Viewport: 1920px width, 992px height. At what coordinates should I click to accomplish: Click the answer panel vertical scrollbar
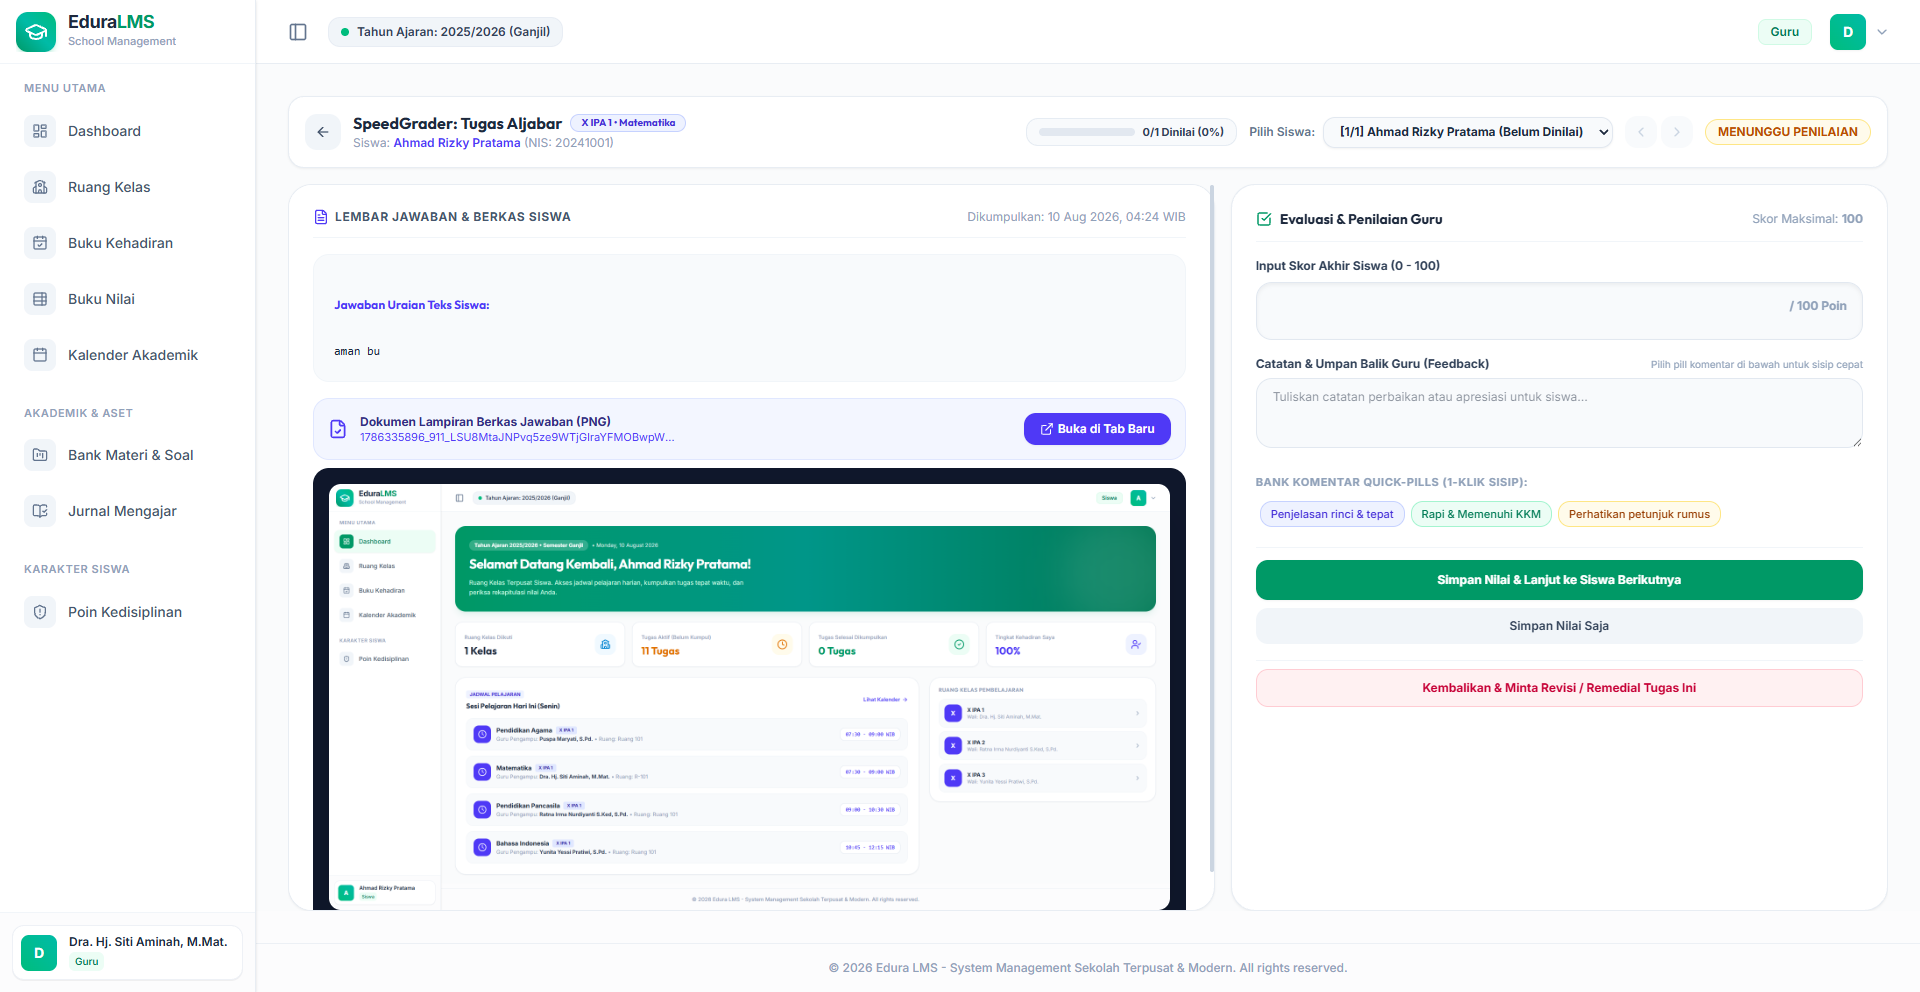[x=1212, y=530]
